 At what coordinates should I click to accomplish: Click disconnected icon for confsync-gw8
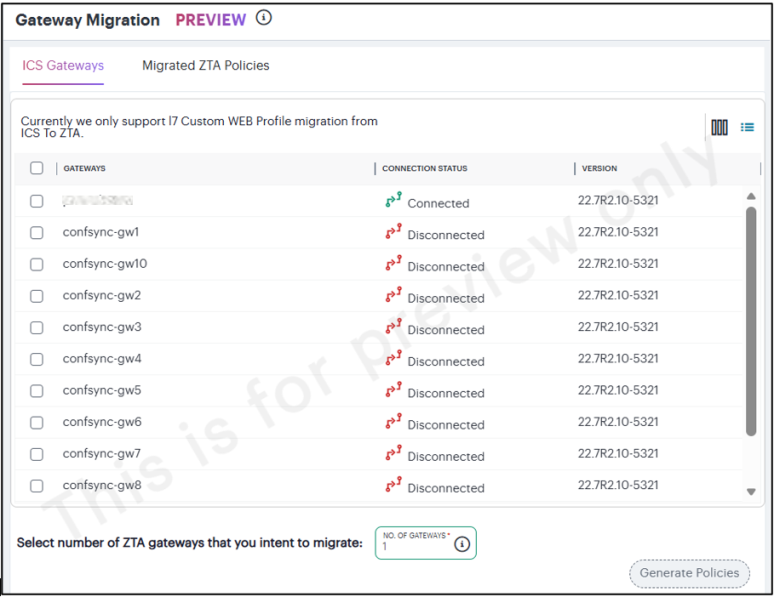(x=393, y=484)
